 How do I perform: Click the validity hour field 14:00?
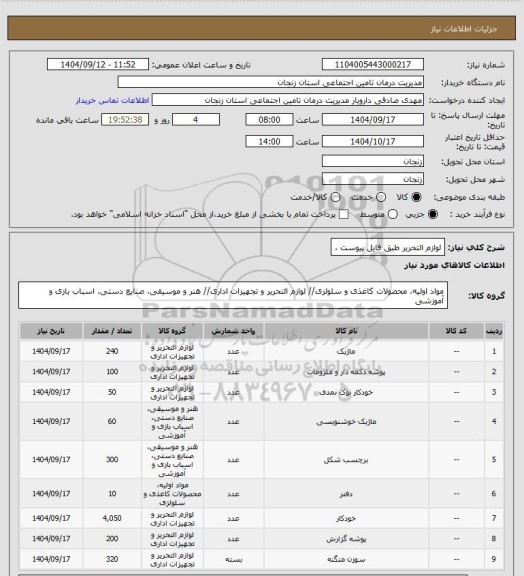pos(269,141)
